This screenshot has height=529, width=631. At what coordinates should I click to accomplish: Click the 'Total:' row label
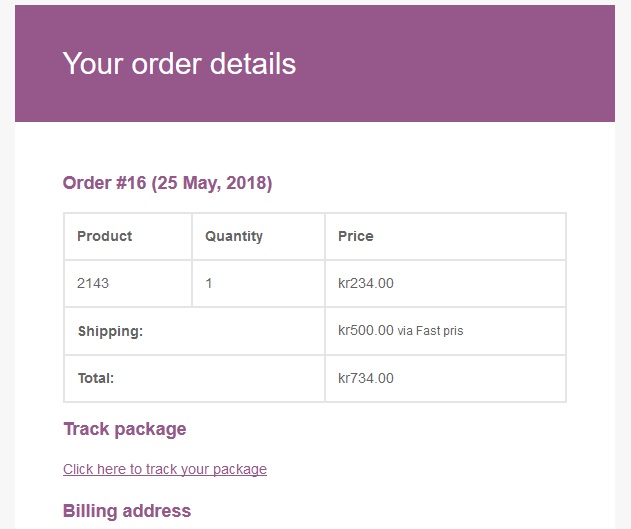pos(96,378)
